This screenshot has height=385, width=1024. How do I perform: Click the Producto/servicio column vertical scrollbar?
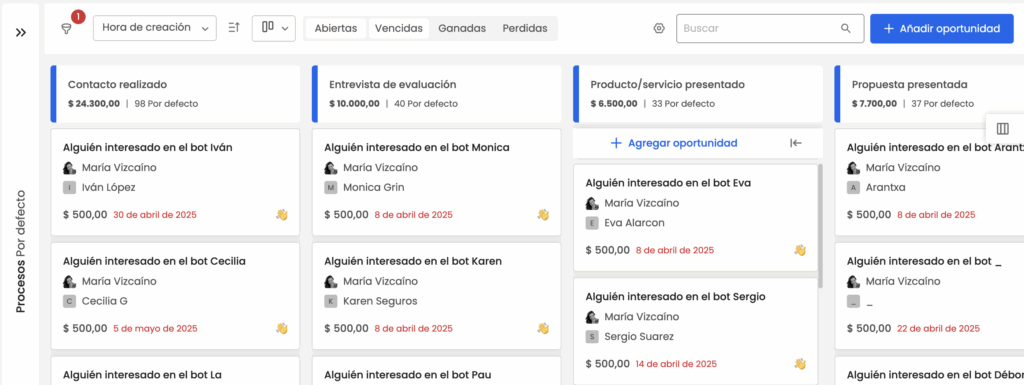pyautogui.click(x=820, y=226)
